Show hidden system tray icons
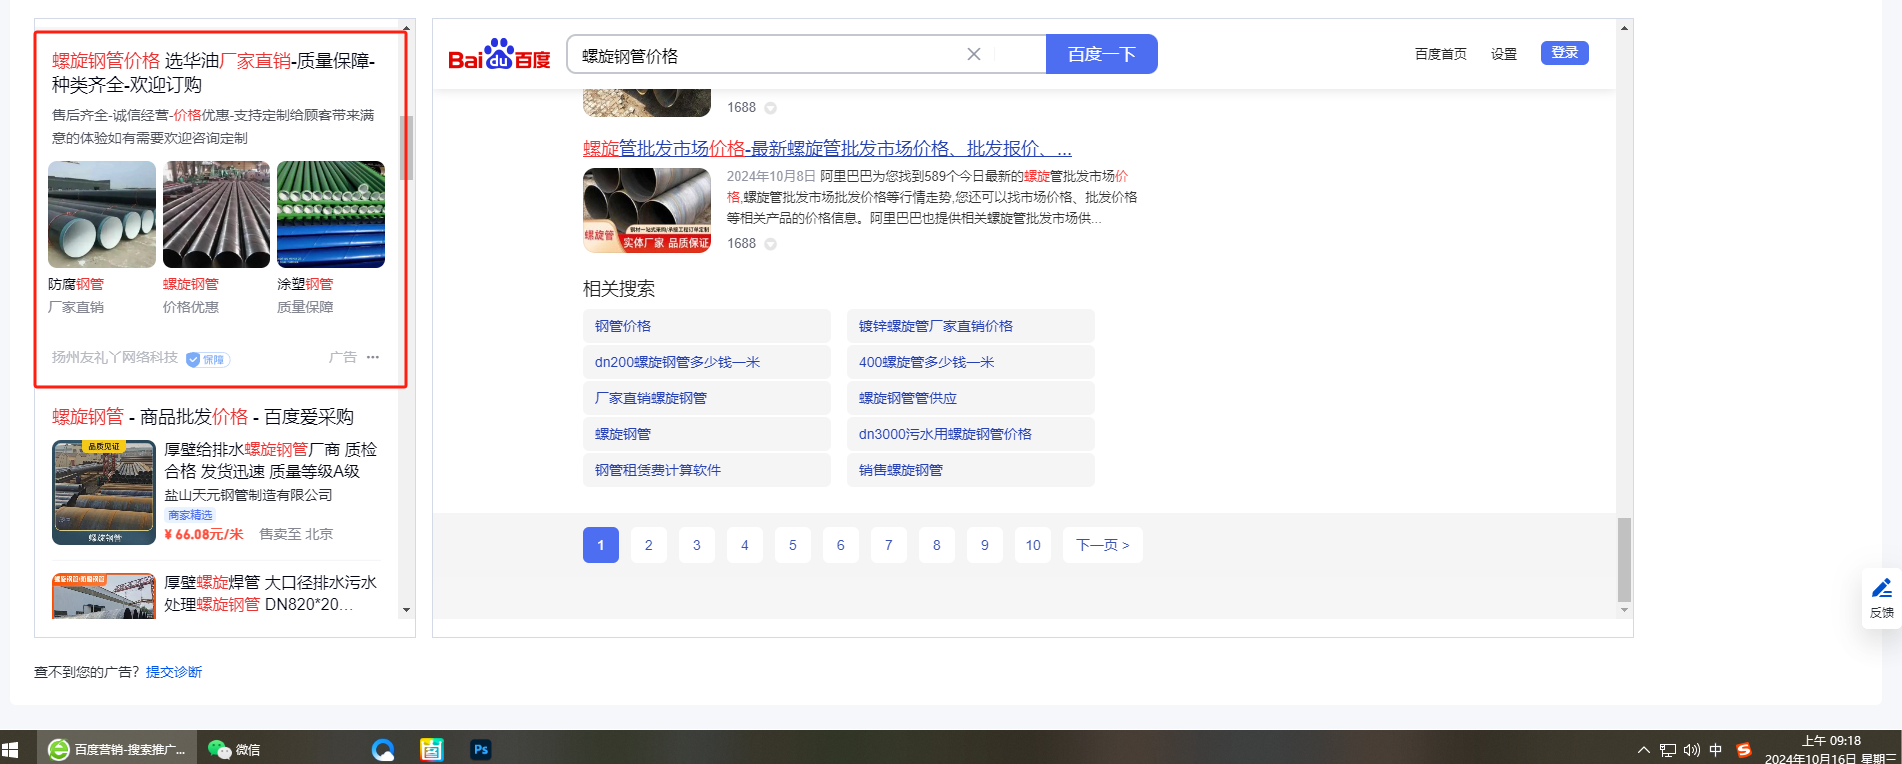This screenshot has width=1902, height=764. pos(1644,750)
